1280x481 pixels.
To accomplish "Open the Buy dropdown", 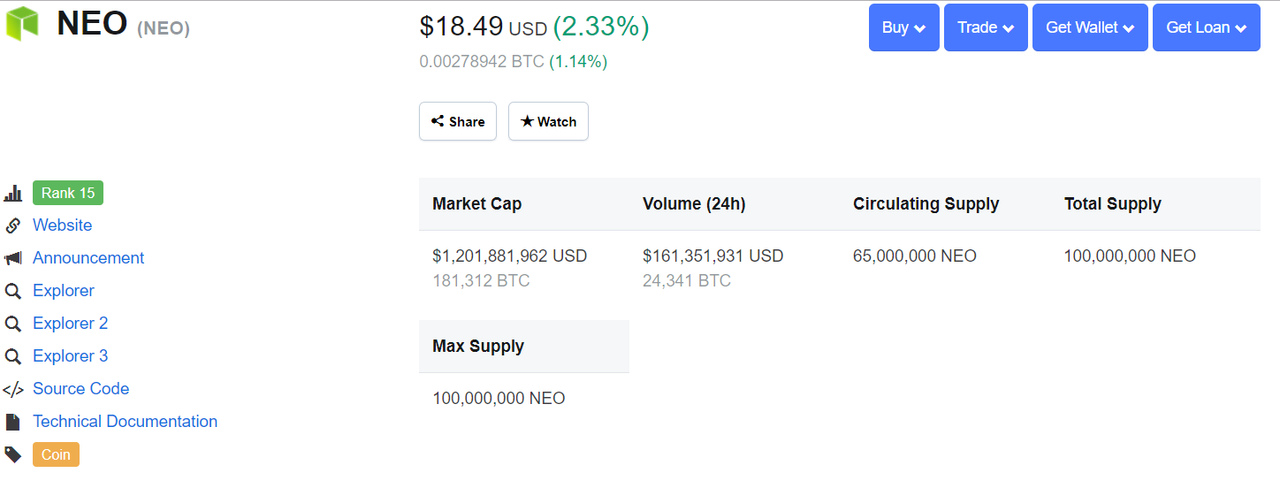I will (x=904, y=27).
